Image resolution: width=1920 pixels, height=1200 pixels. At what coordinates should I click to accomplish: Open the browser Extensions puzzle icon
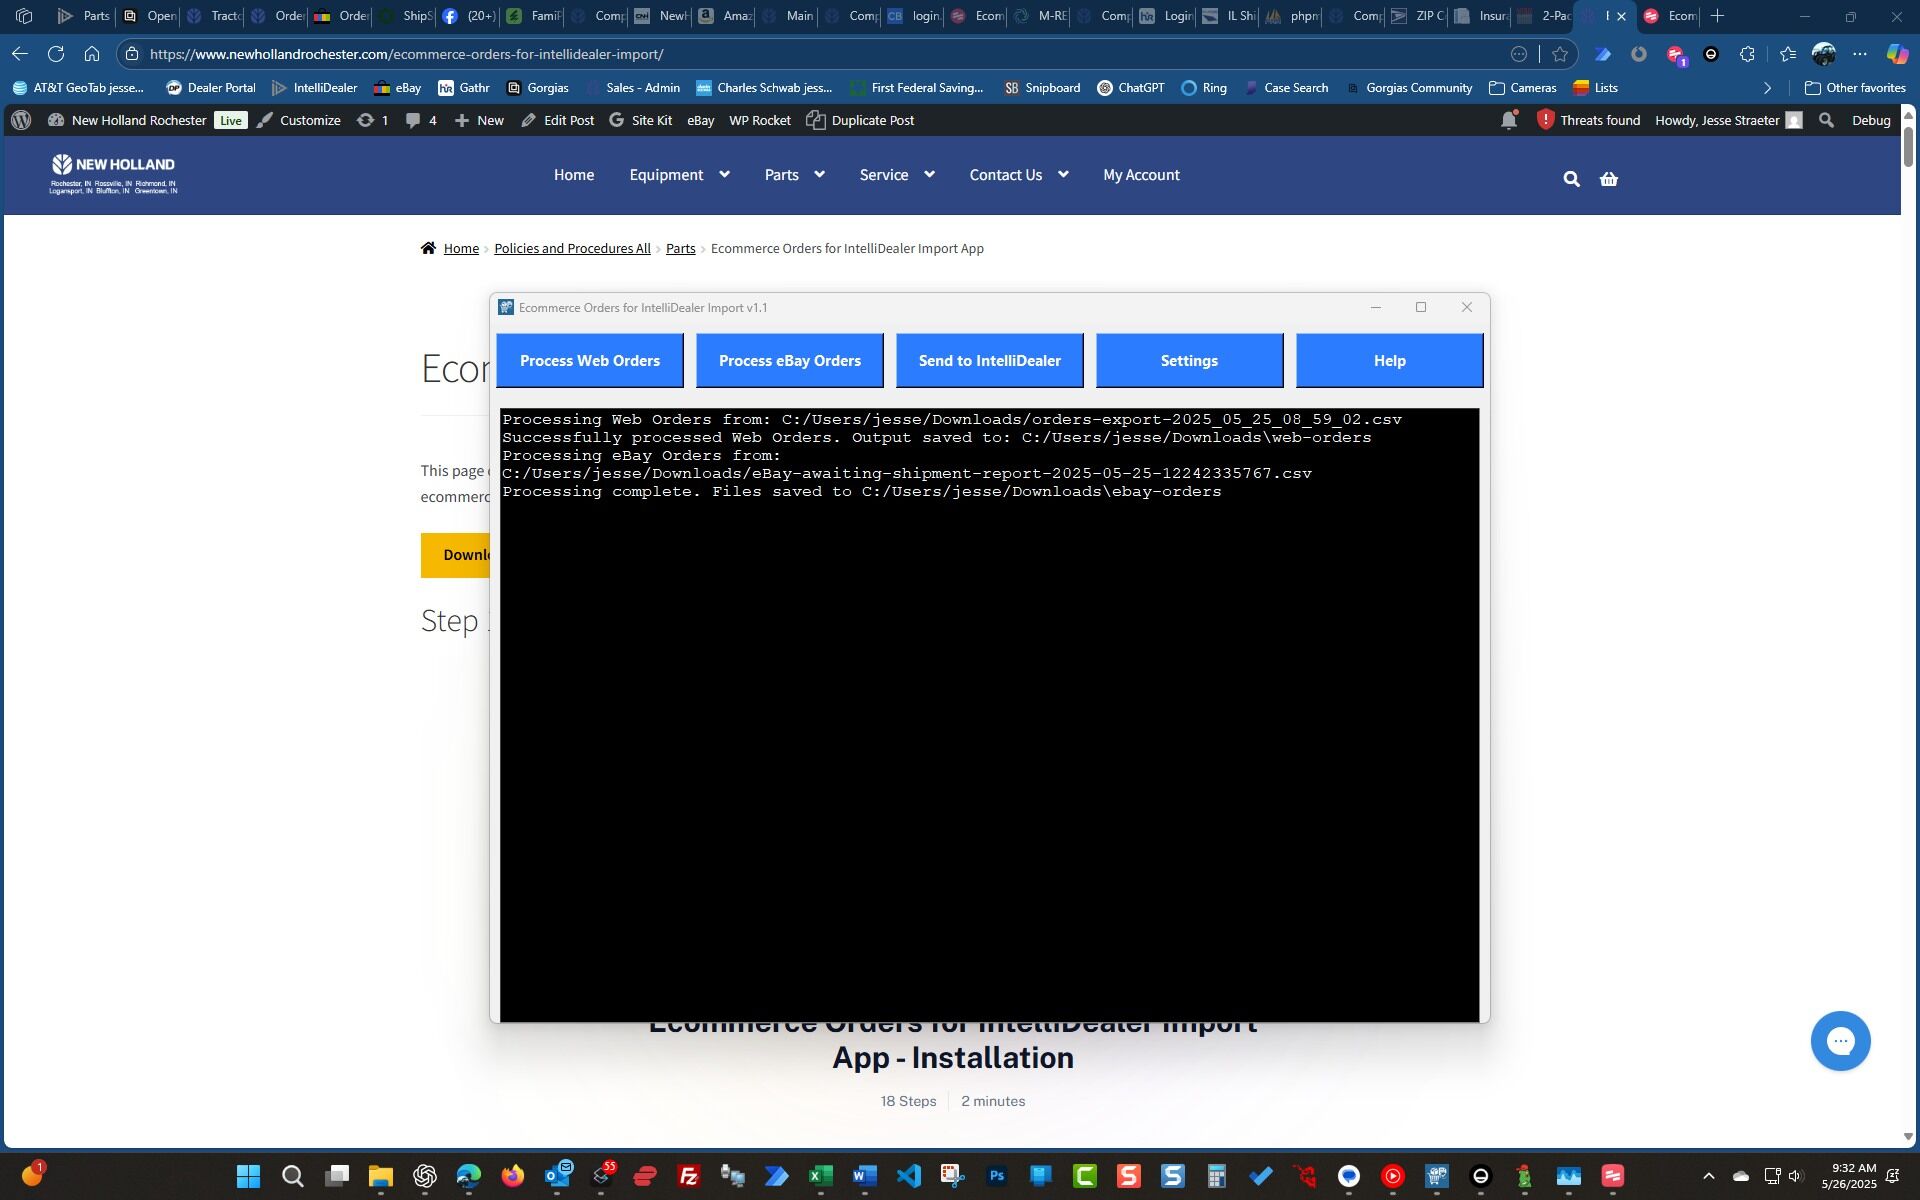coord(1747,54)
